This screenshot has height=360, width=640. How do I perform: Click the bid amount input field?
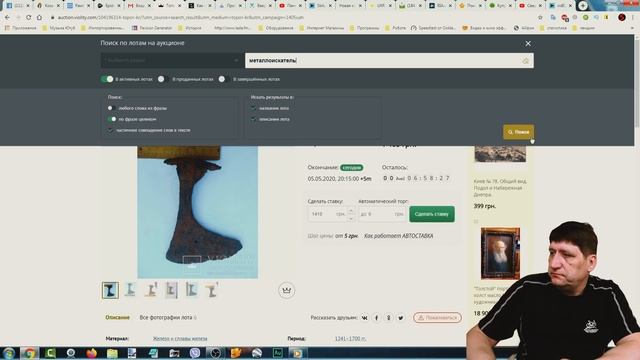pos(327,214)
